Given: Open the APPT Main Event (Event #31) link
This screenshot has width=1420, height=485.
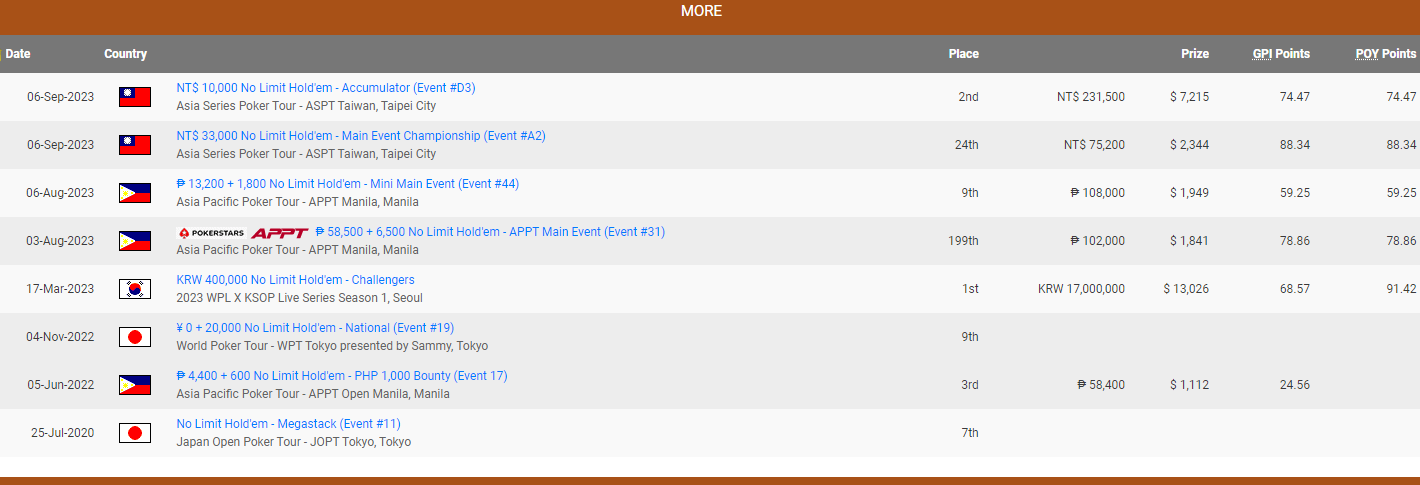Looking at the screenshot, I should (490, 232).
